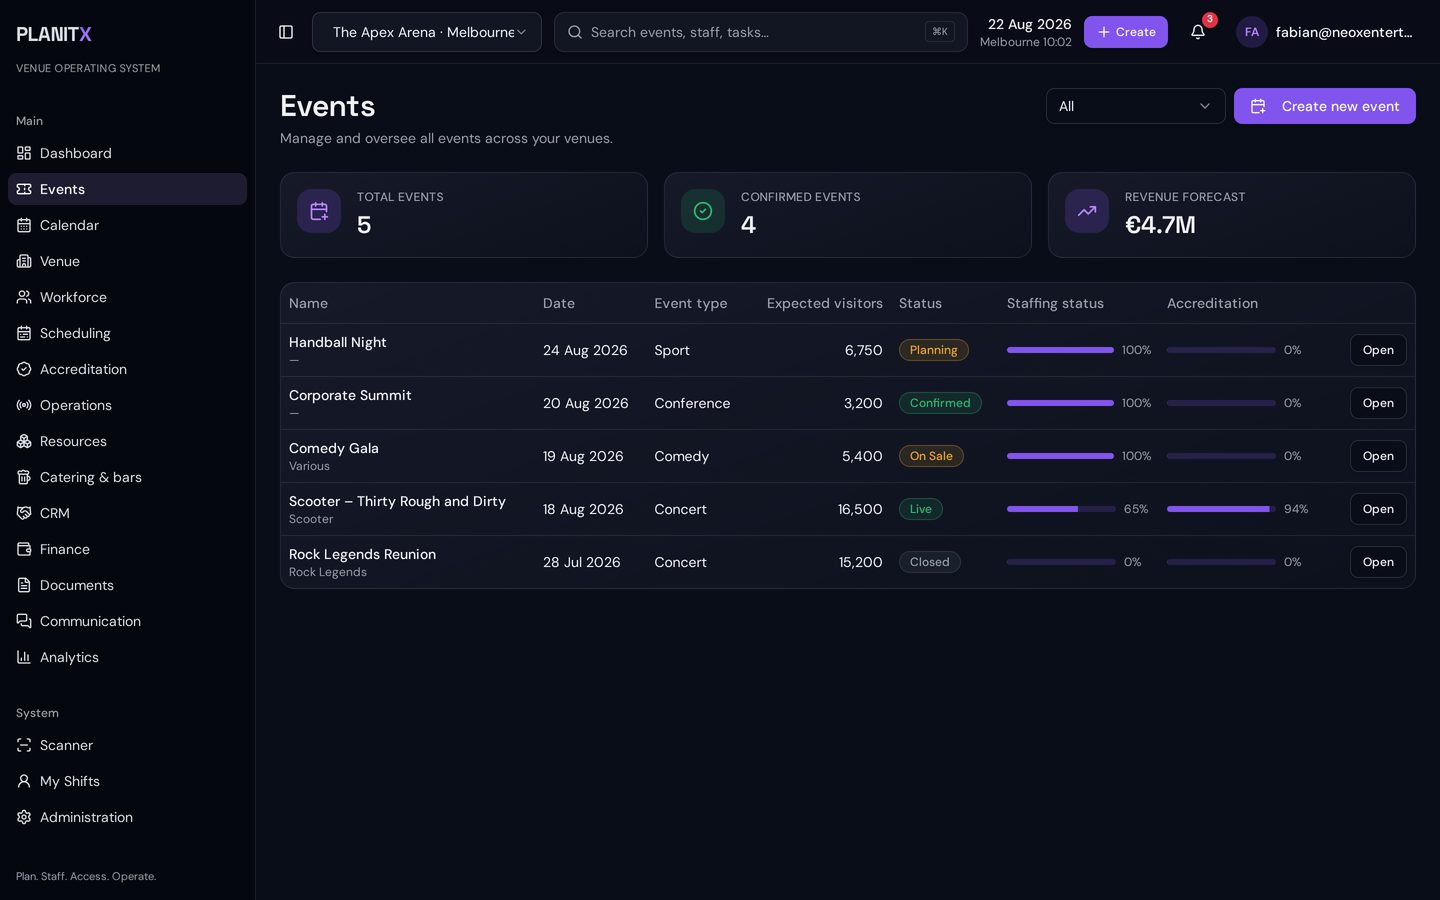Click the Resources boxes icon in sidebar

click(x=24, y=441)
